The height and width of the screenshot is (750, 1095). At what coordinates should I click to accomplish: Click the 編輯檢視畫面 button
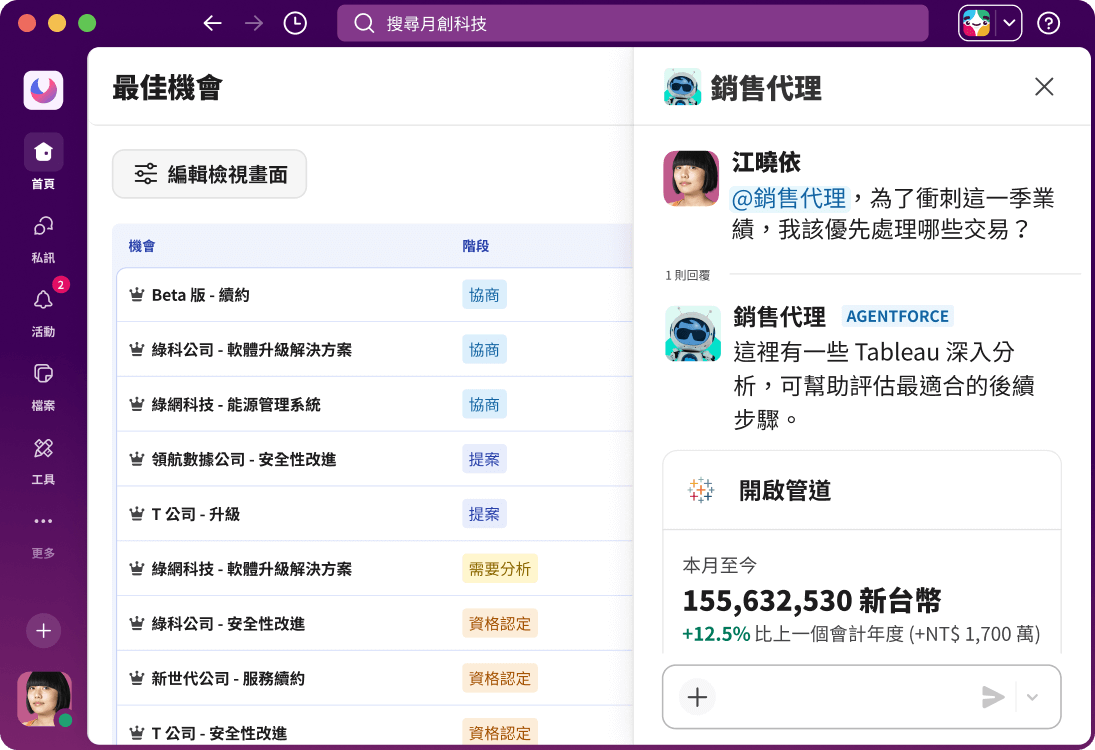pyautogui.click(x=209, y=174)
